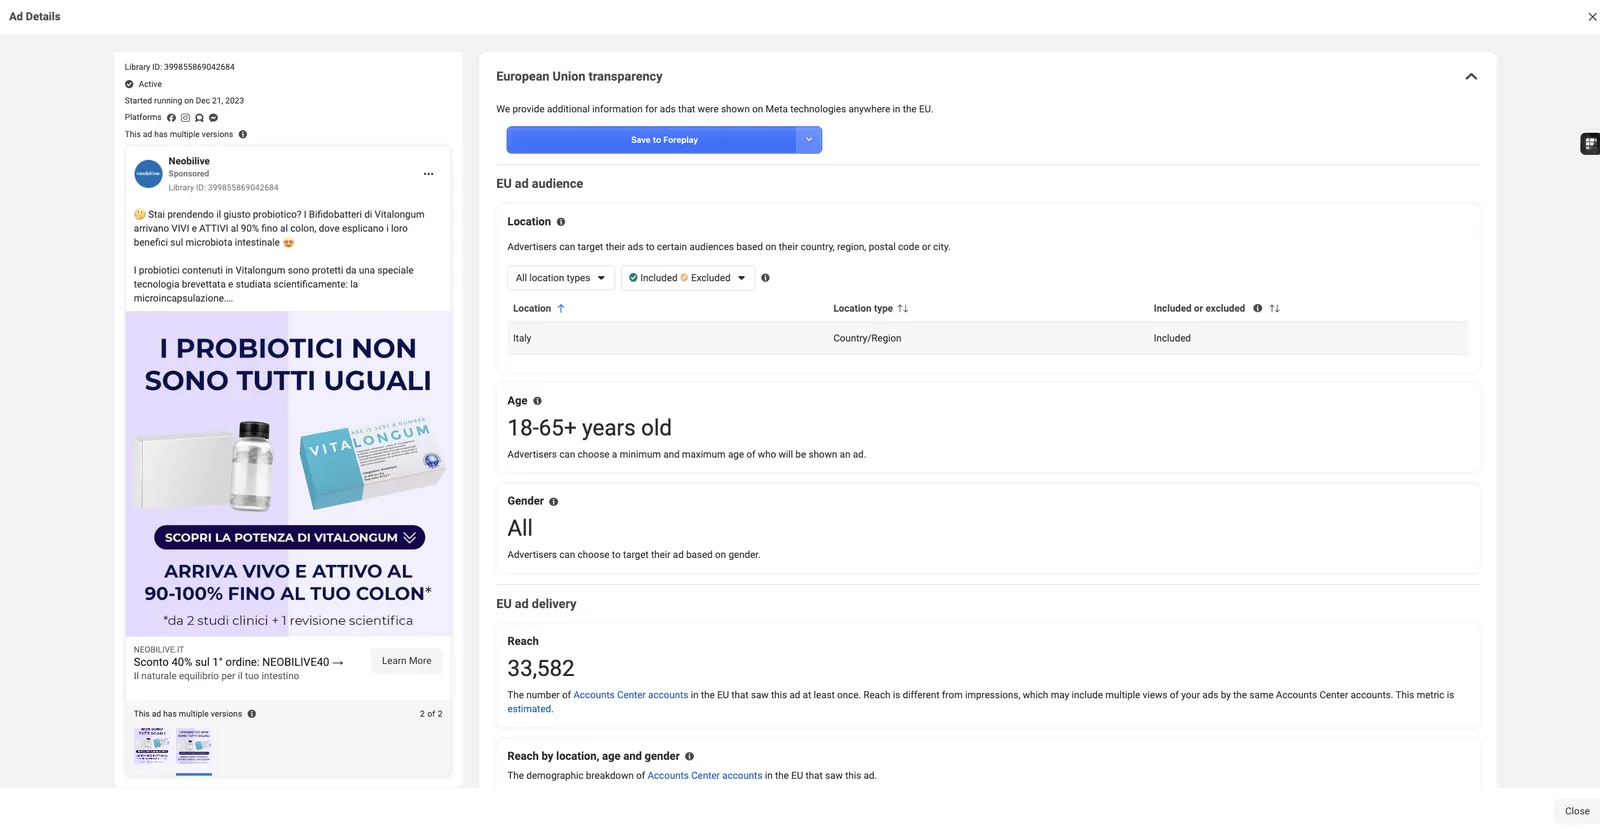The width and height of the screenshot is (1600, 829).
Task: Click the Vitalongum ad creative image
Action: pyautogui.click(x=288, y=474)
